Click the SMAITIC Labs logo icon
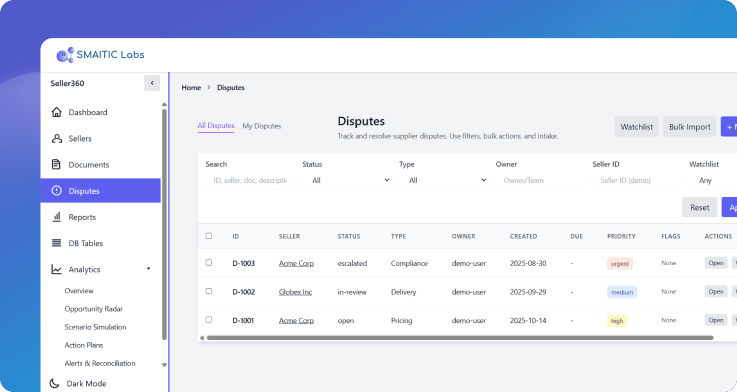This screenshot has height=392, width=737. click(65, 55)
